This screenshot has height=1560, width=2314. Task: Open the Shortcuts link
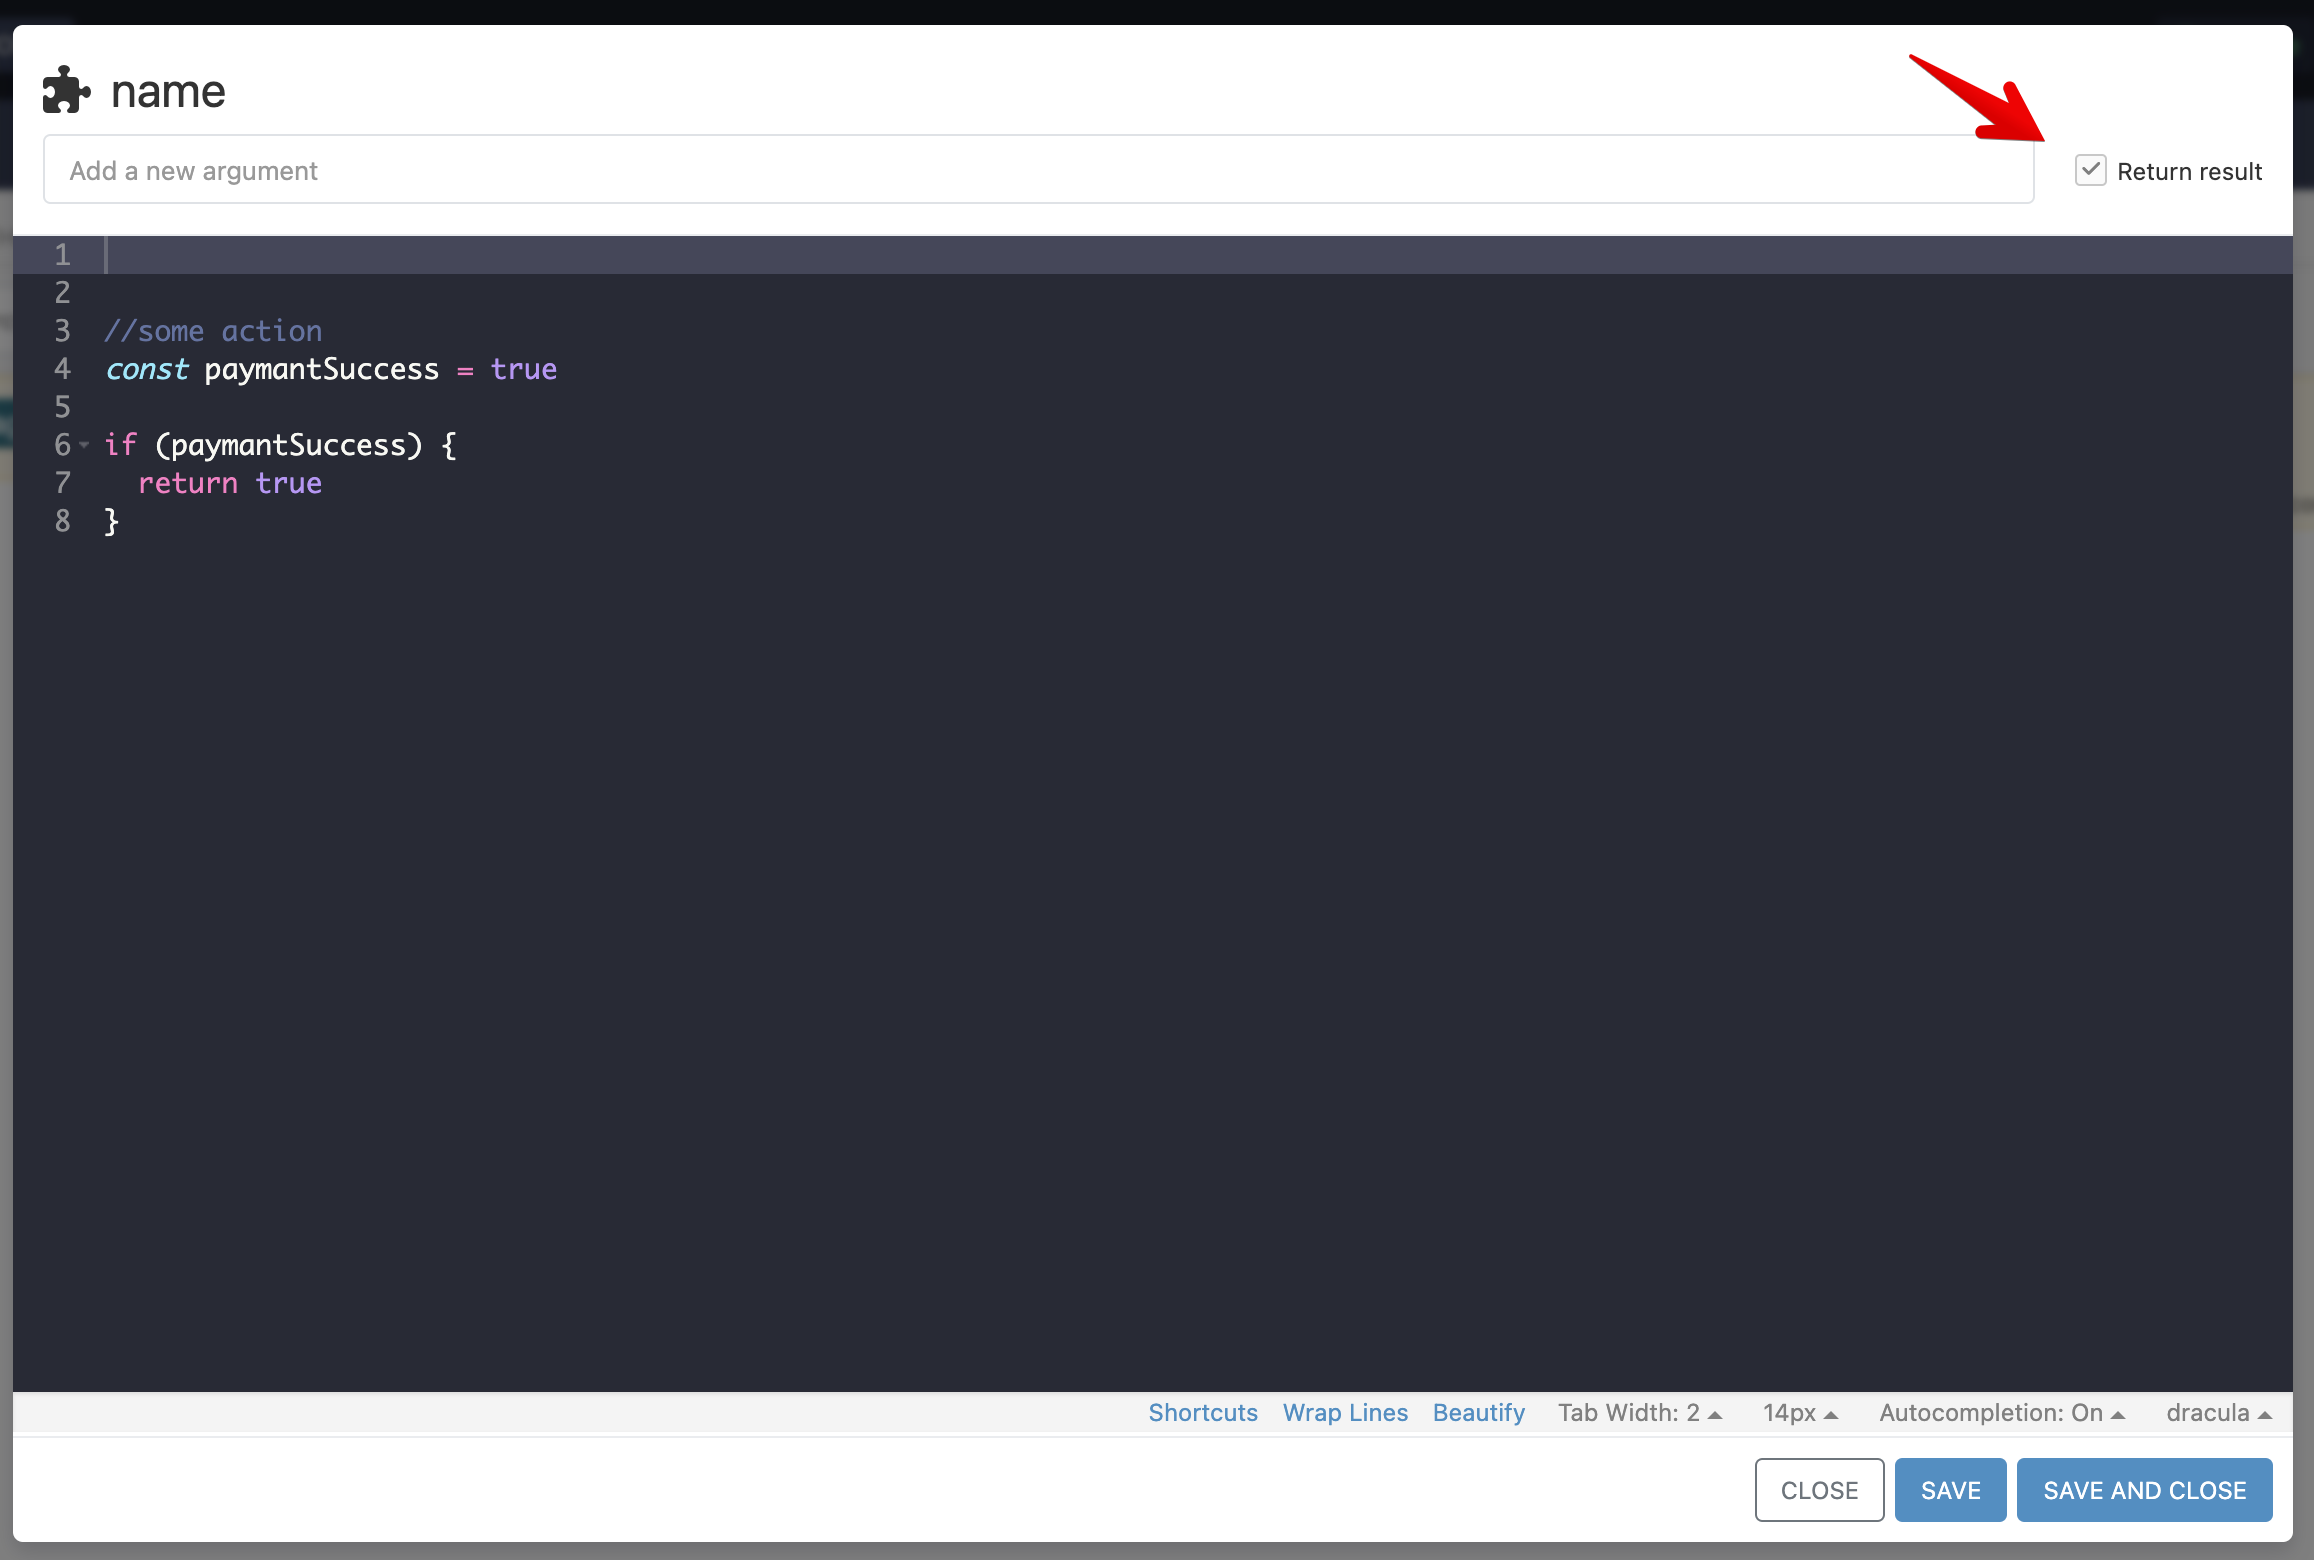point(1202,1413)
